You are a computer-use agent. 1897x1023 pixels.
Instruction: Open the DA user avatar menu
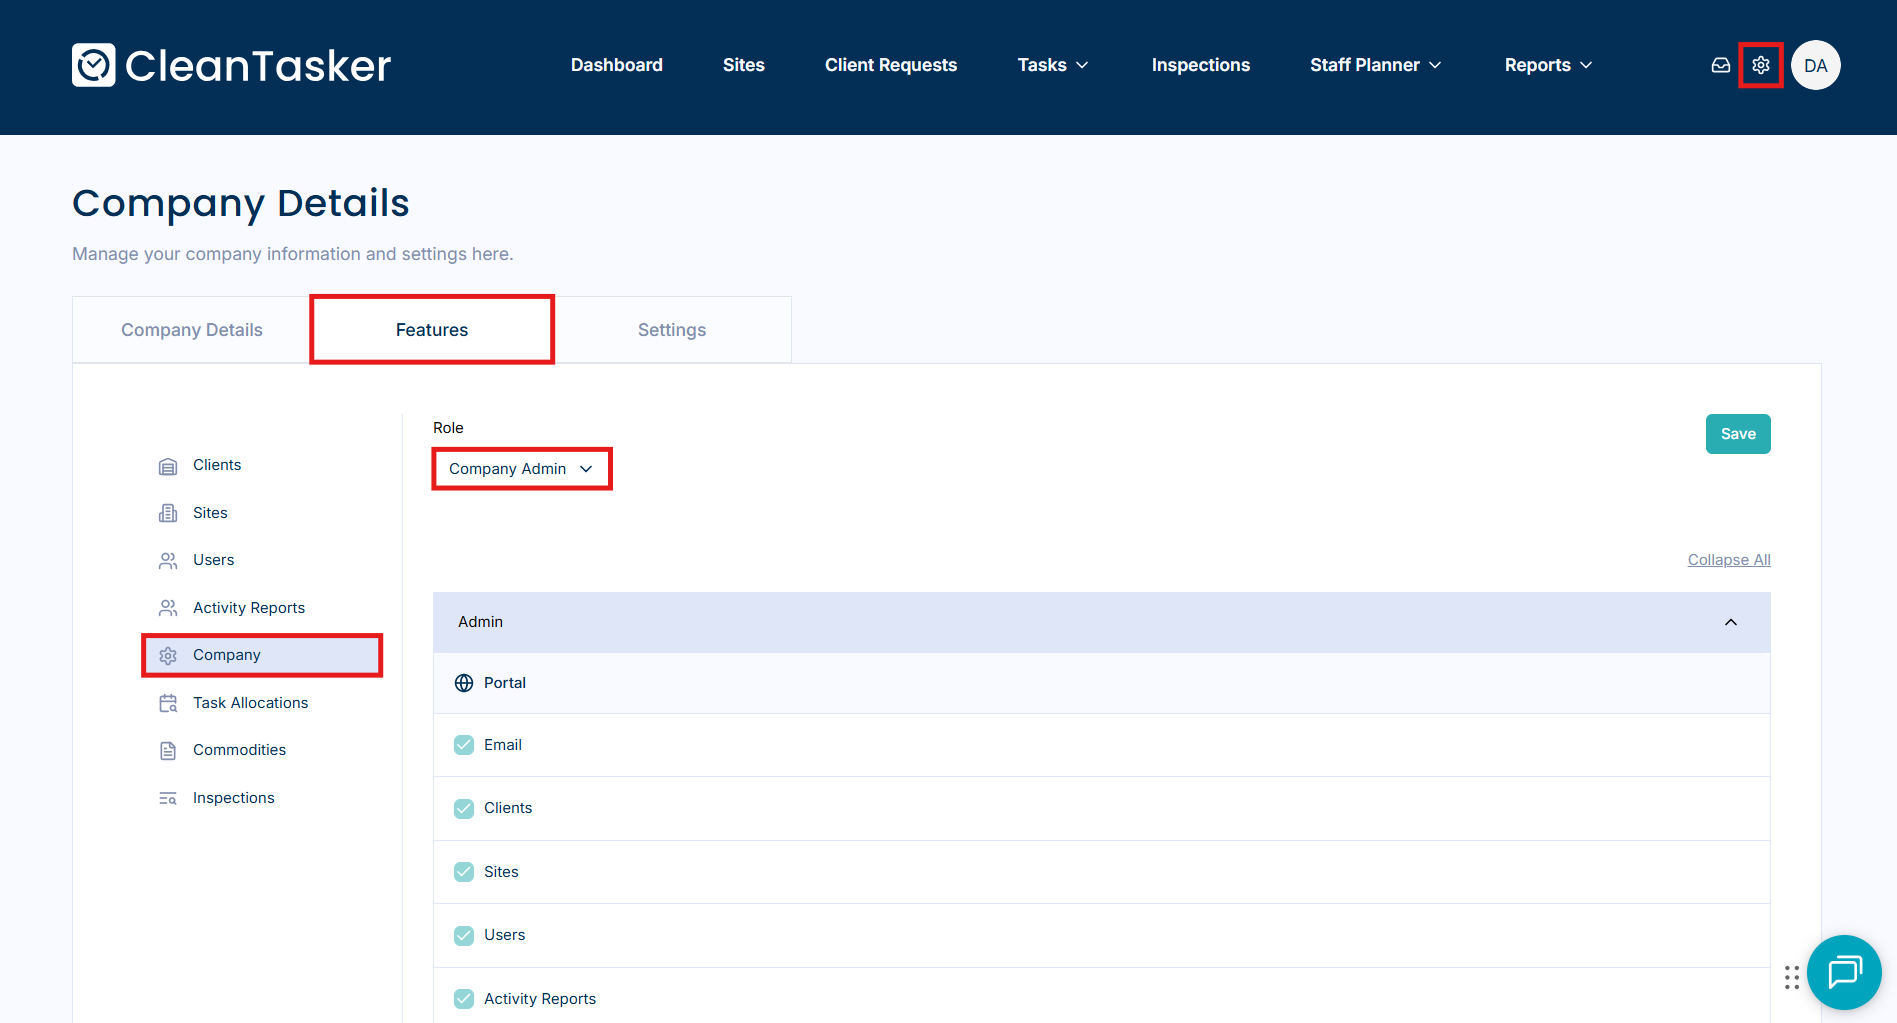point(1815,65)
